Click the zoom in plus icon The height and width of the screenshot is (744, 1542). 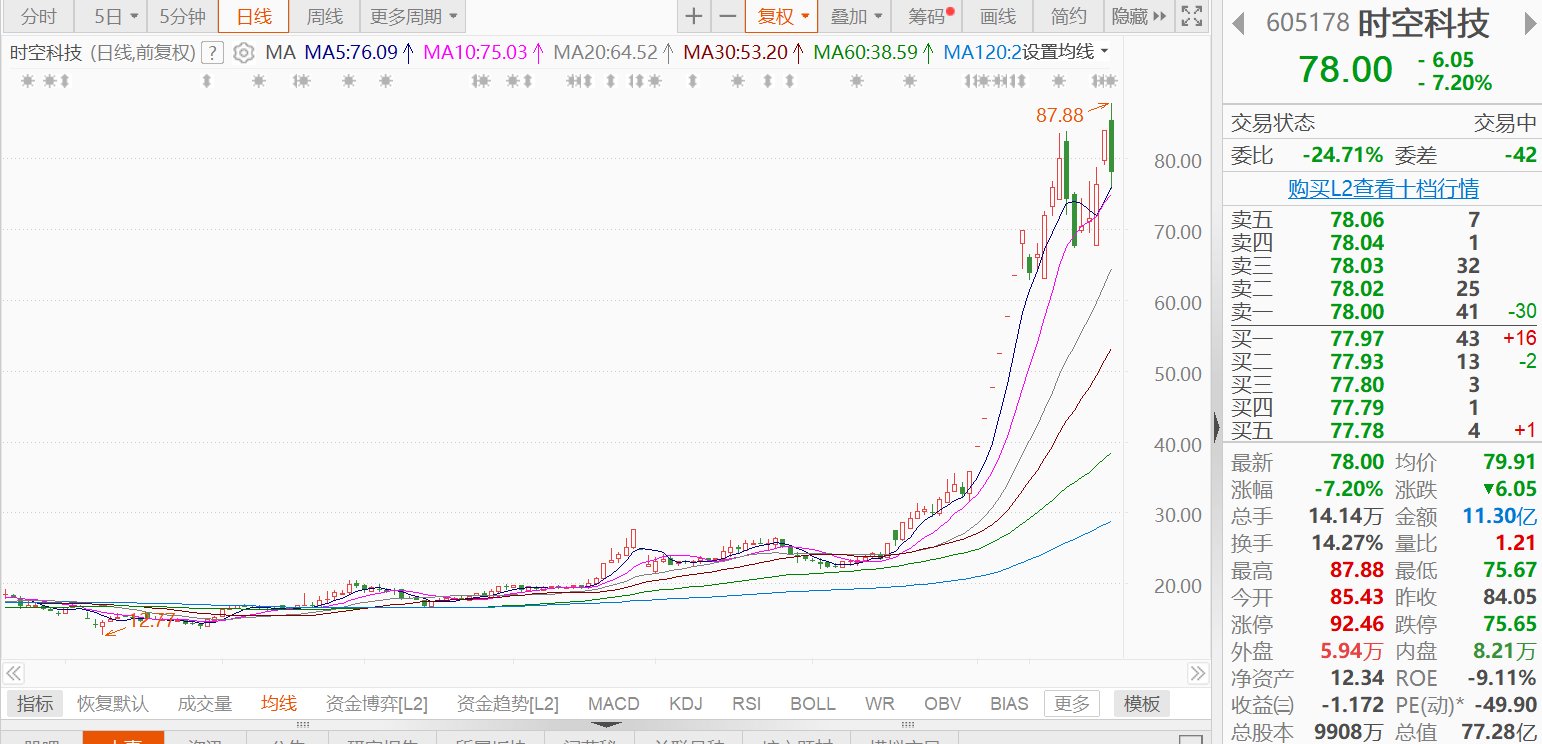[694, 16]
